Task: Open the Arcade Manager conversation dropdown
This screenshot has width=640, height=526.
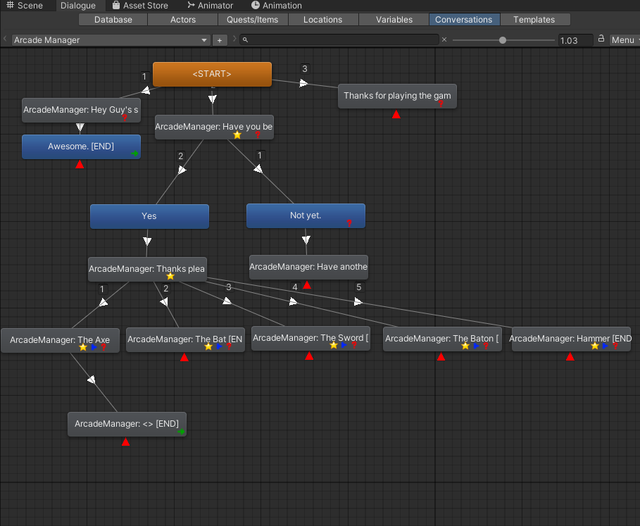Action: click(111, 40)
